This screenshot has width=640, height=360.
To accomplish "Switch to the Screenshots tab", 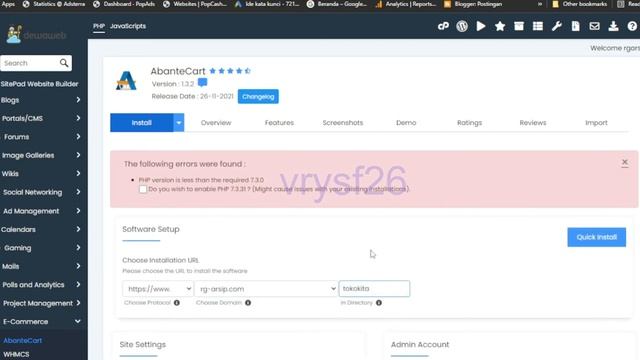I will [343, 122].
